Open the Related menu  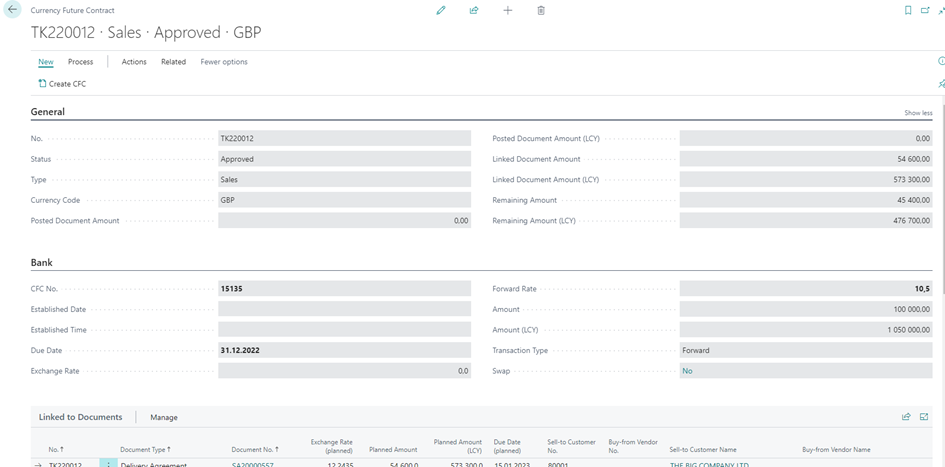pos(173,62)
